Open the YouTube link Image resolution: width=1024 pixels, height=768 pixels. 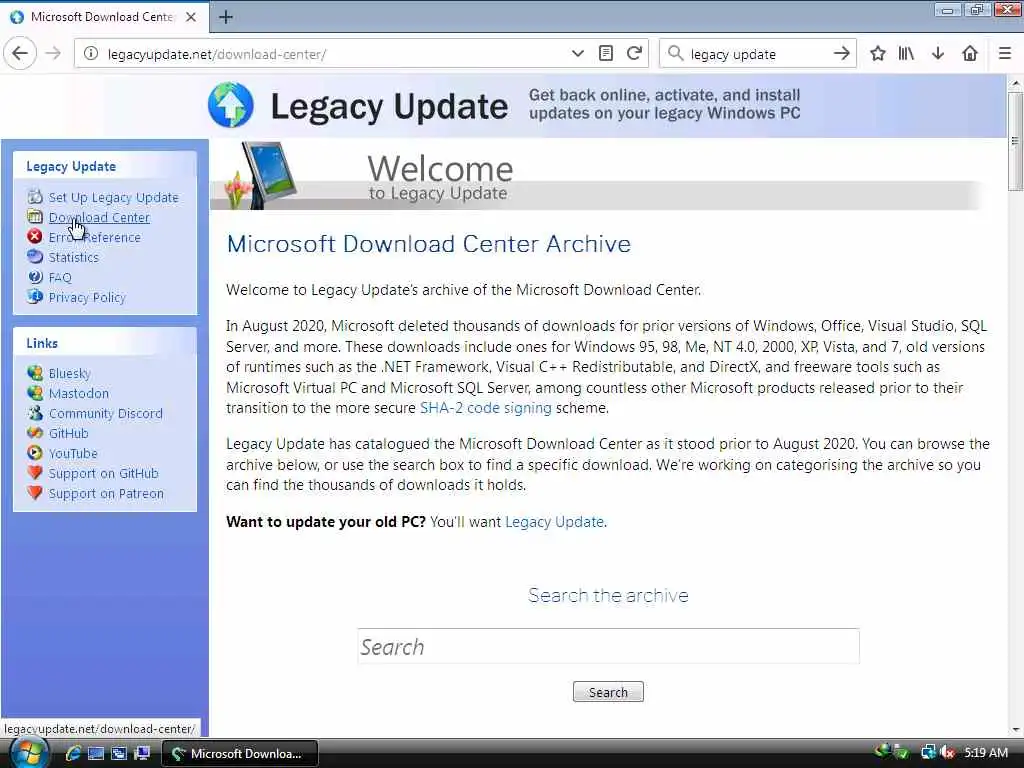tap(73, 453)
